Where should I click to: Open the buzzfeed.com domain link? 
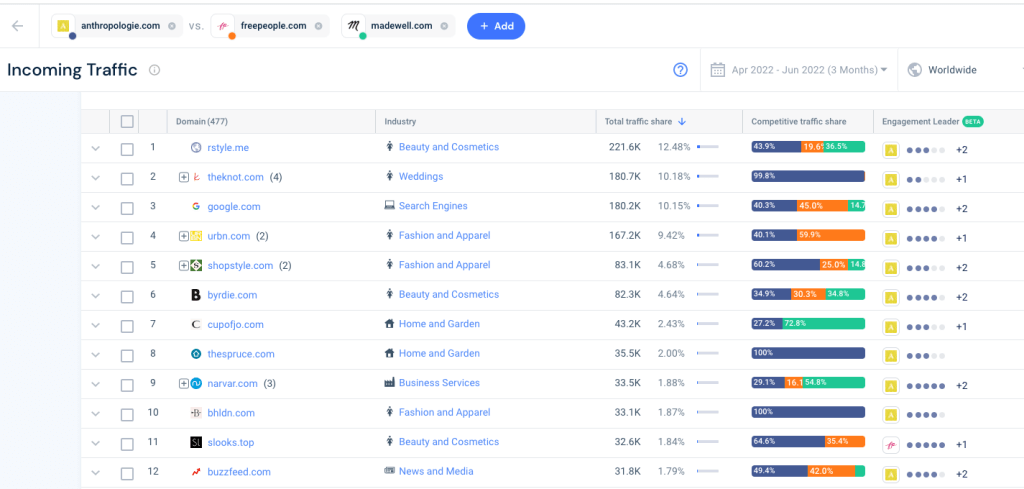[239, 472]
